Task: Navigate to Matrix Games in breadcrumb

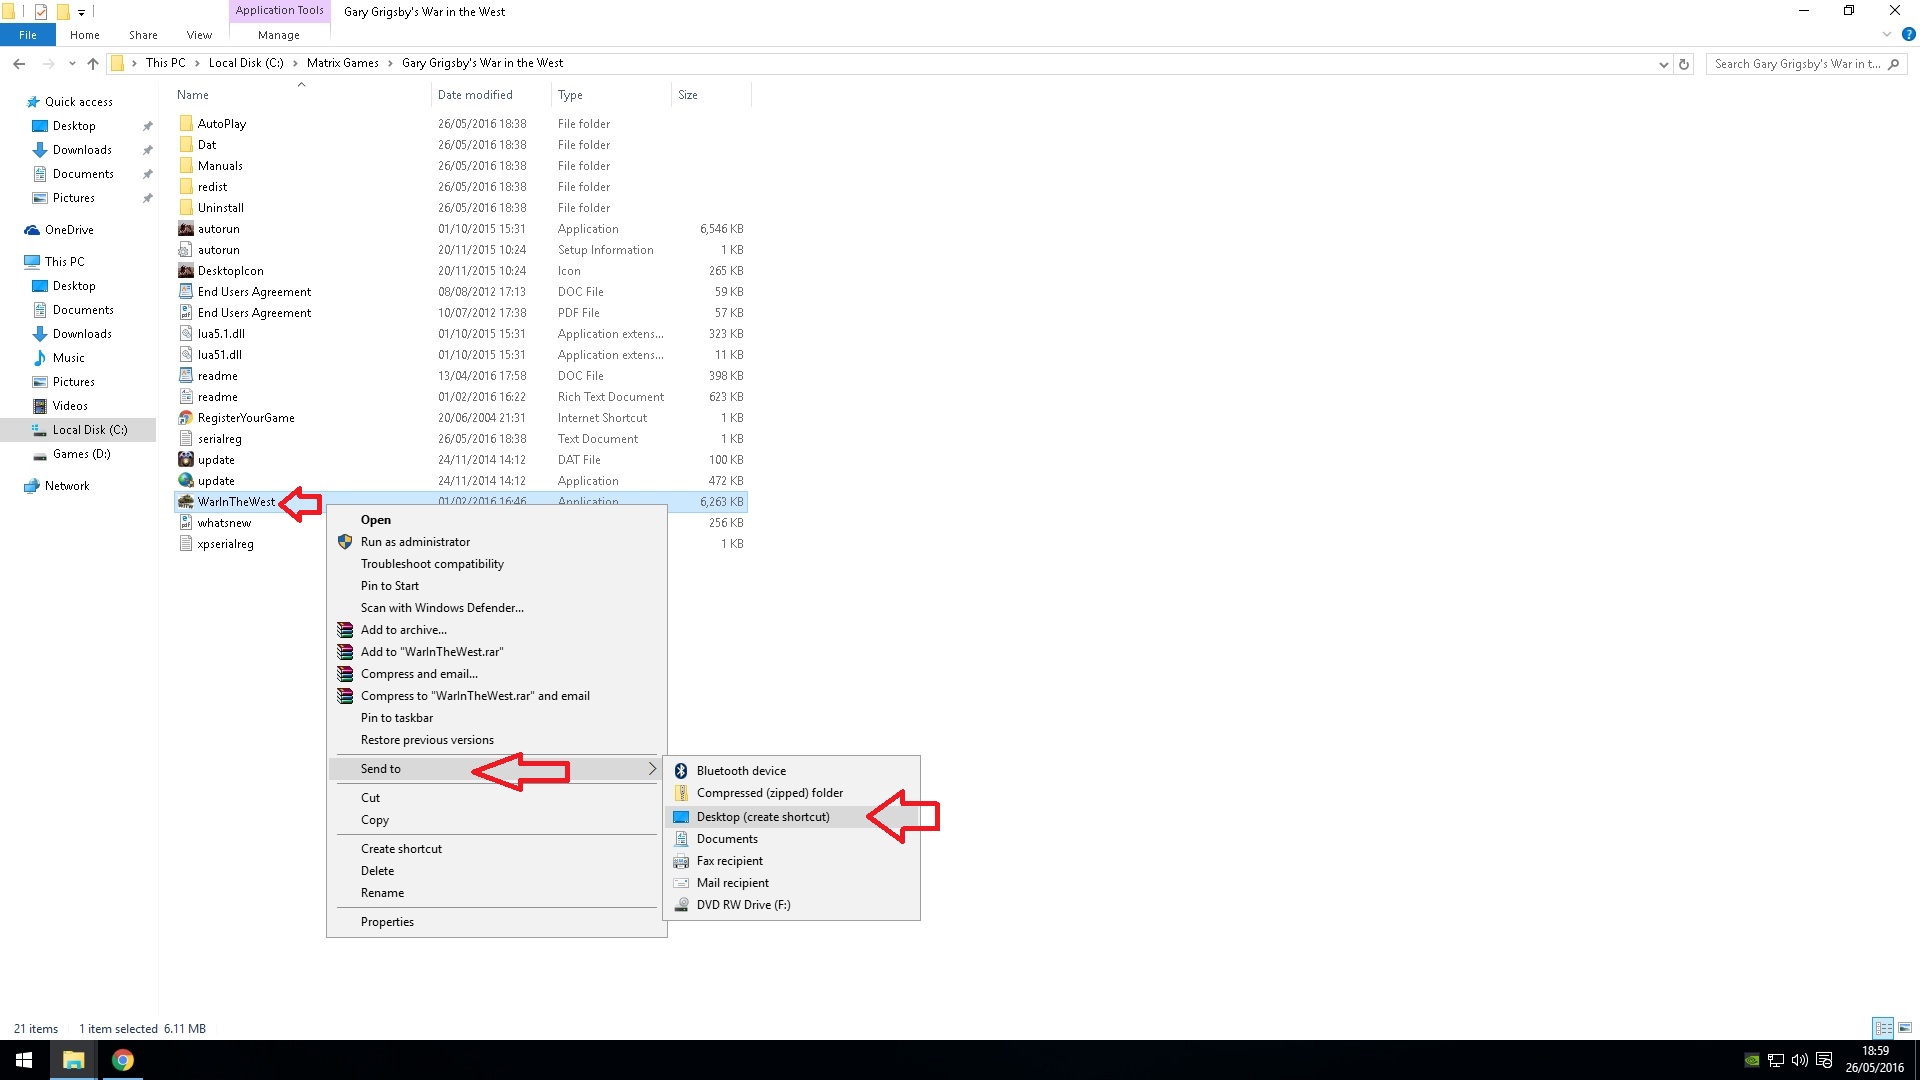Action: (x=342, y=63)
